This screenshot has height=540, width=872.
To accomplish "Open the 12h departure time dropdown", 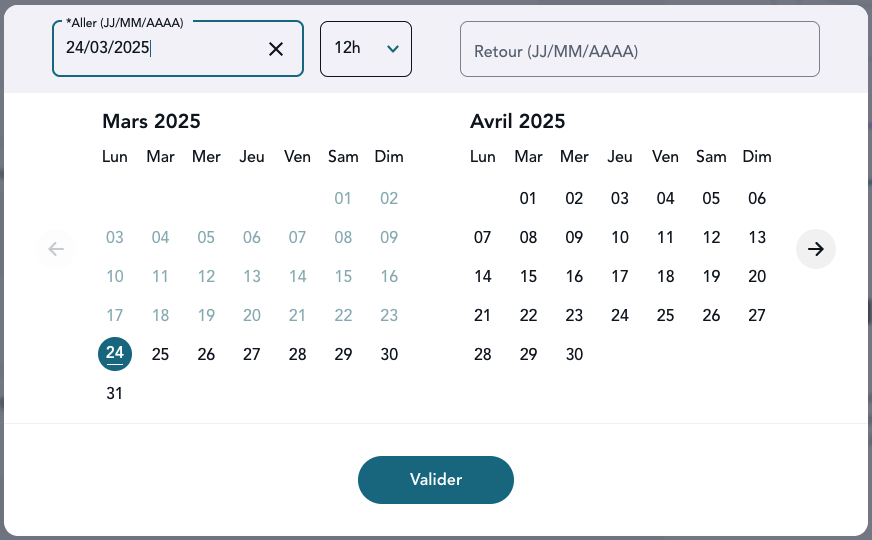I will tap(365, 49).
